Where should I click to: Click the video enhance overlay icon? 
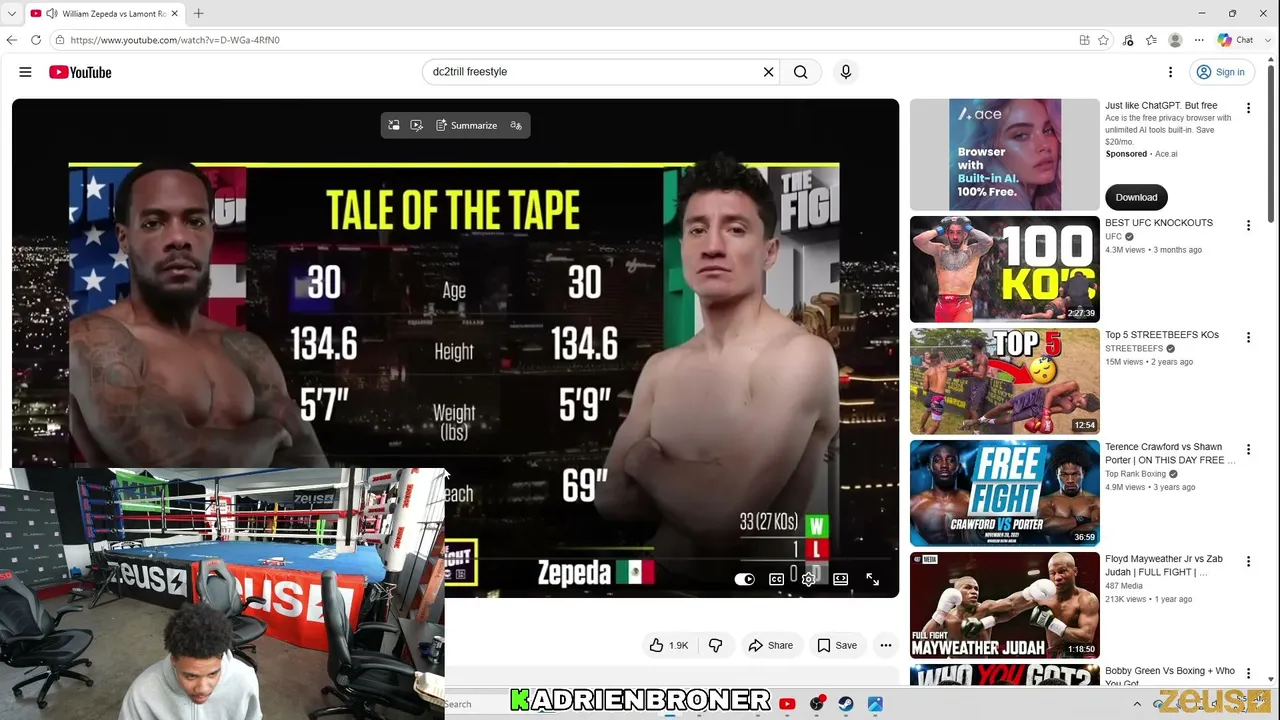(417, 125)
